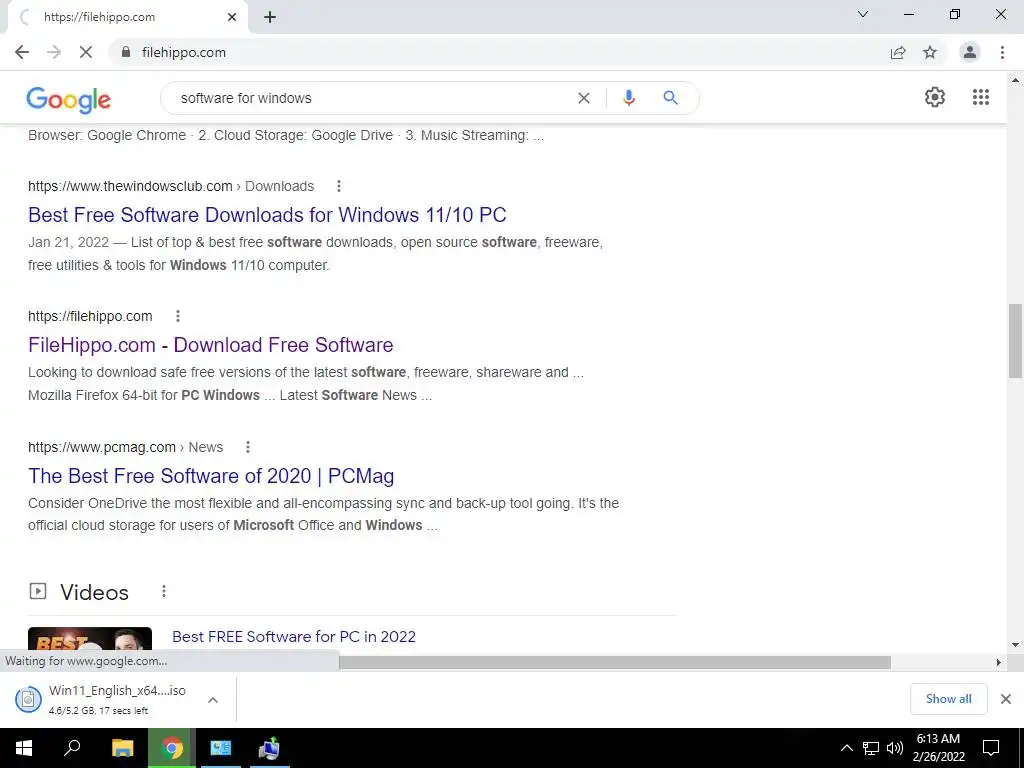Open Best Free Software Downloads for Windows
1024x768 pixels.
267,215
